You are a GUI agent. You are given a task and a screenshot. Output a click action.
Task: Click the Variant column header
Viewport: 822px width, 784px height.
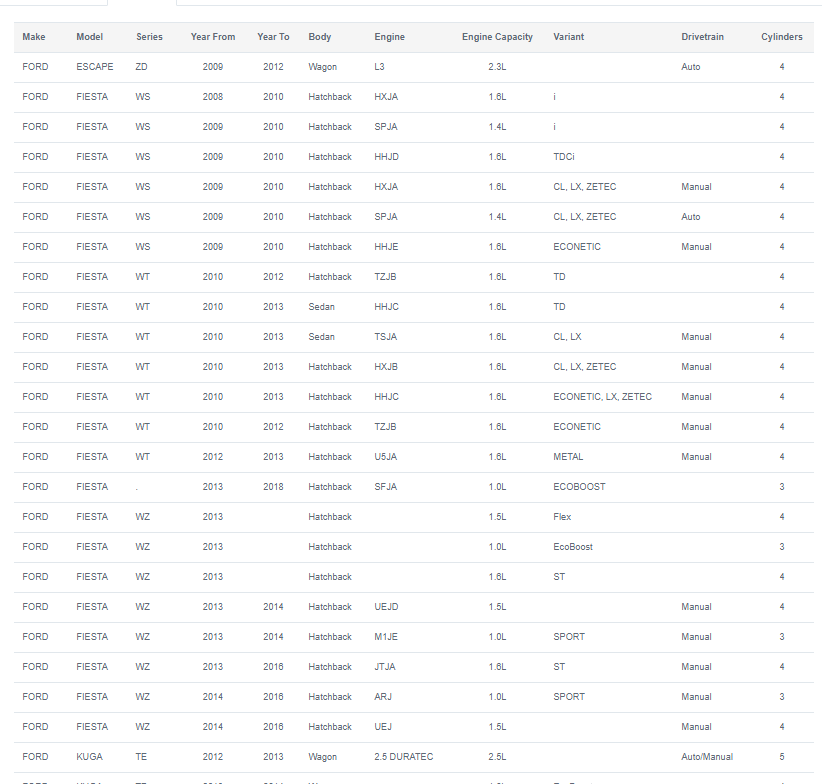coord(568,37)
